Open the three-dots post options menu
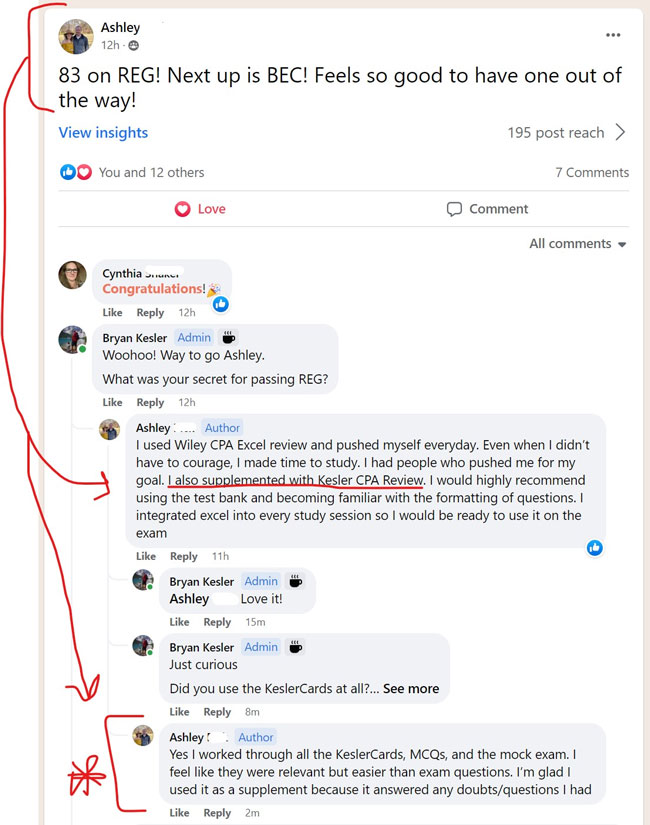The image size is (650, 825). tap(613, 35)
